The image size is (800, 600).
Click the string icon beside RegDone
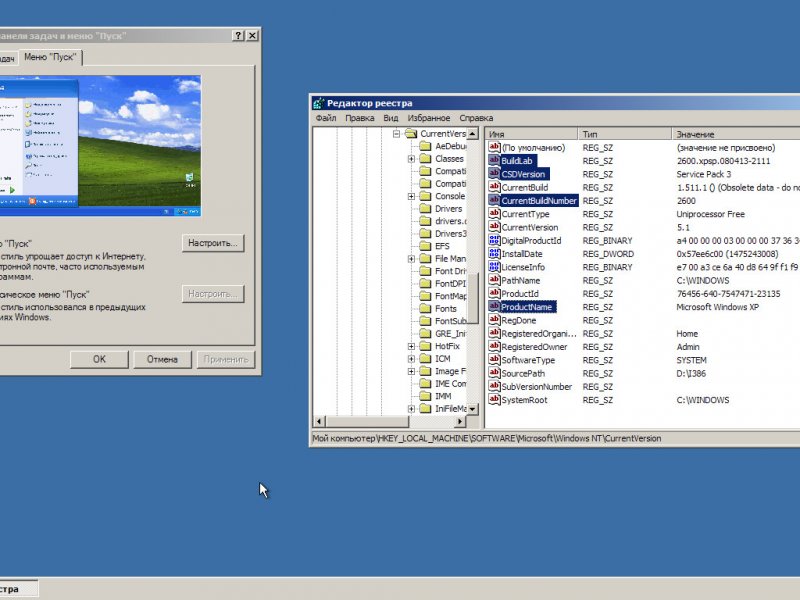(494, 319)
